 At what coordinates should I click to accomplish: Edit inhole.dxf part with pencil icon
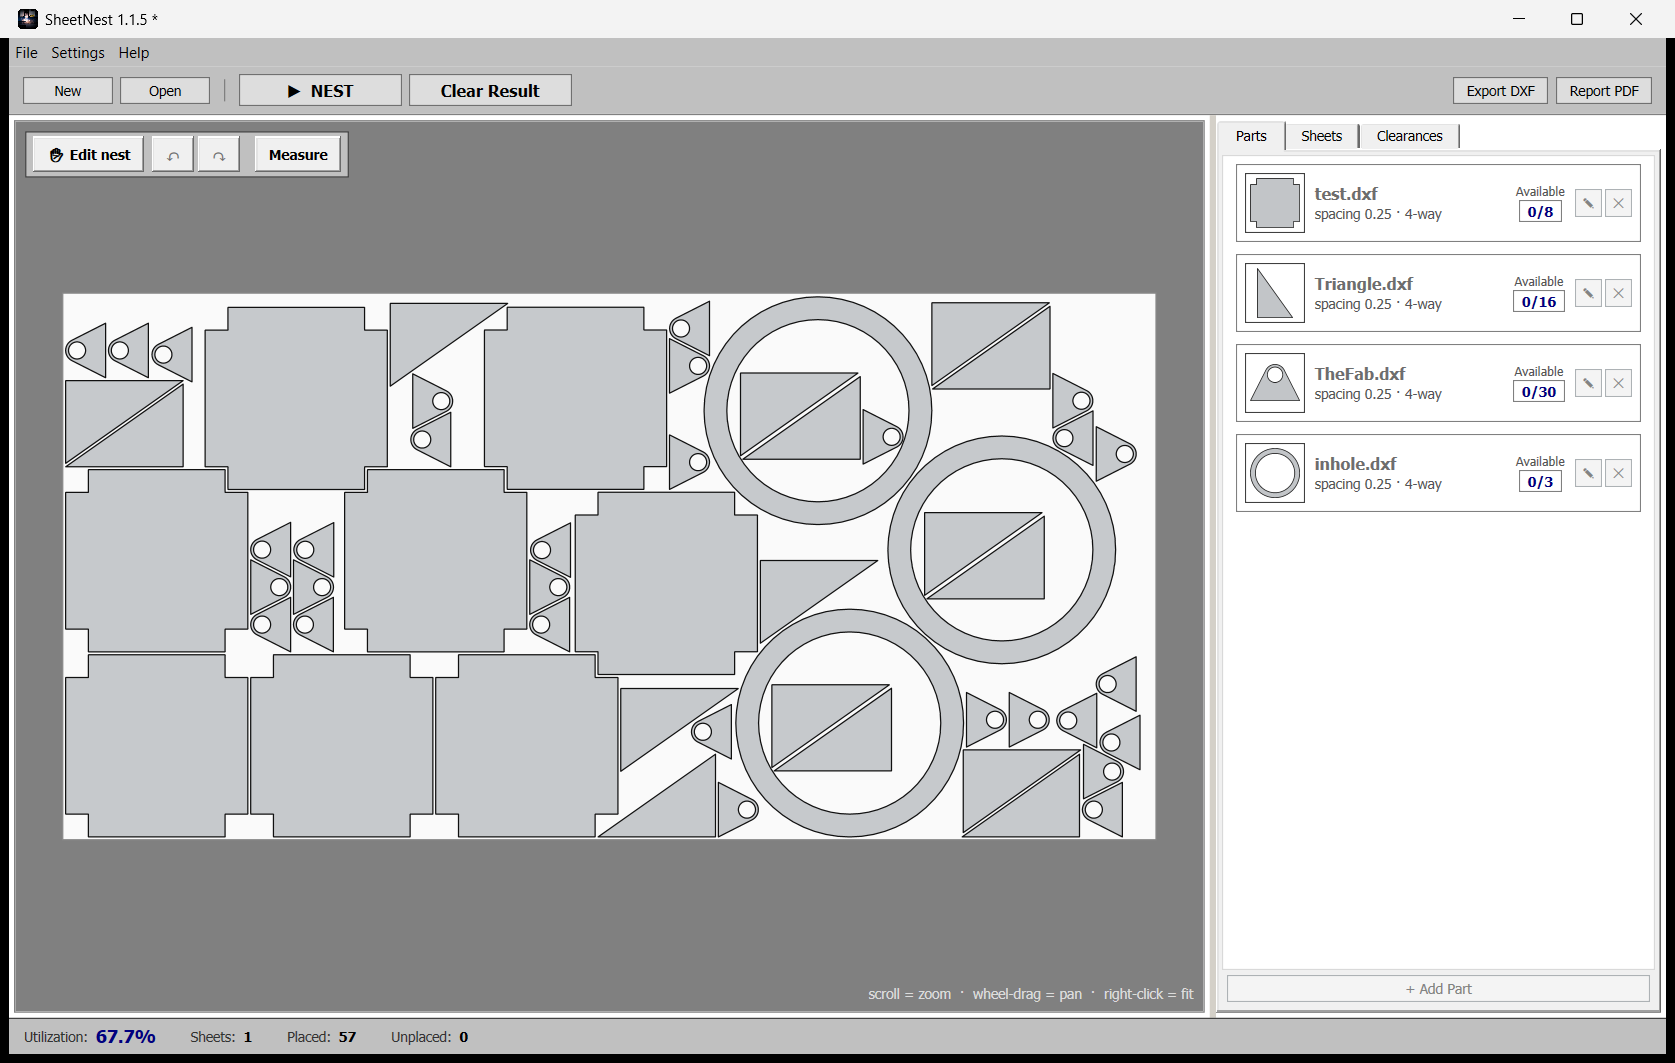(1588, 473)
